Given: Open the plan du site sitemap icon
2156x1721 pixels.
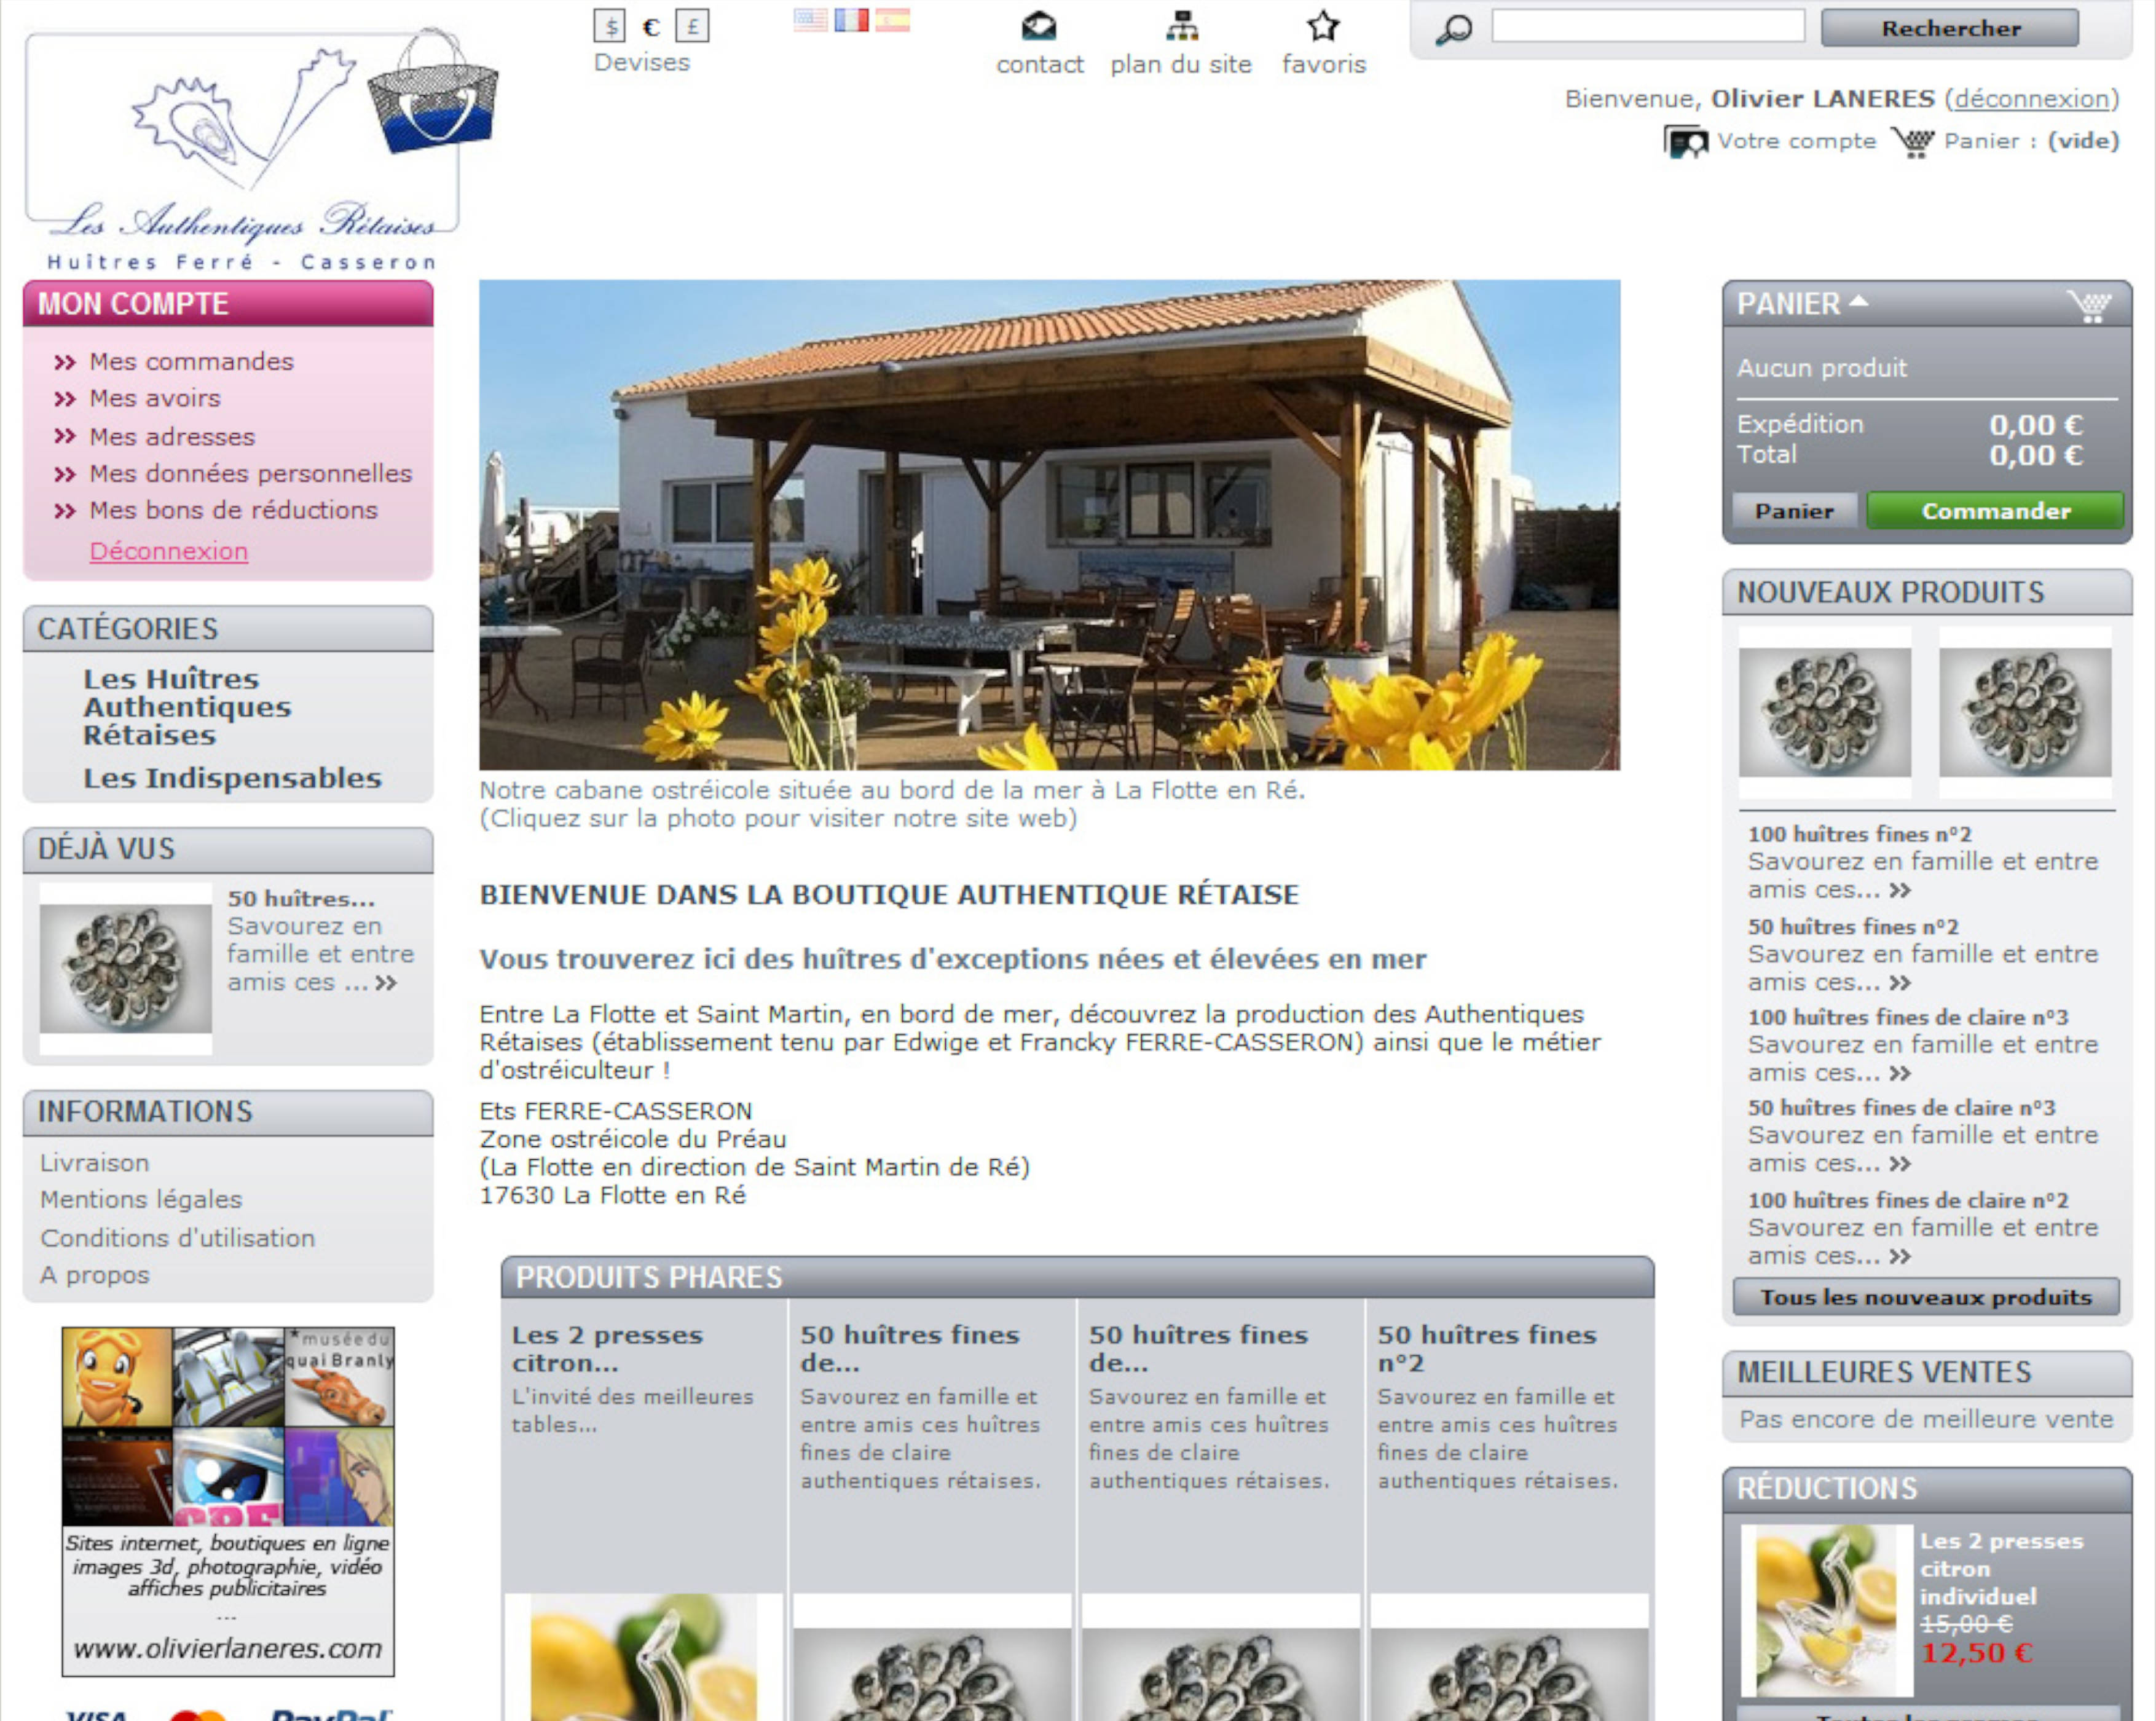Looking at the screenshot, I should [1182, 26].
